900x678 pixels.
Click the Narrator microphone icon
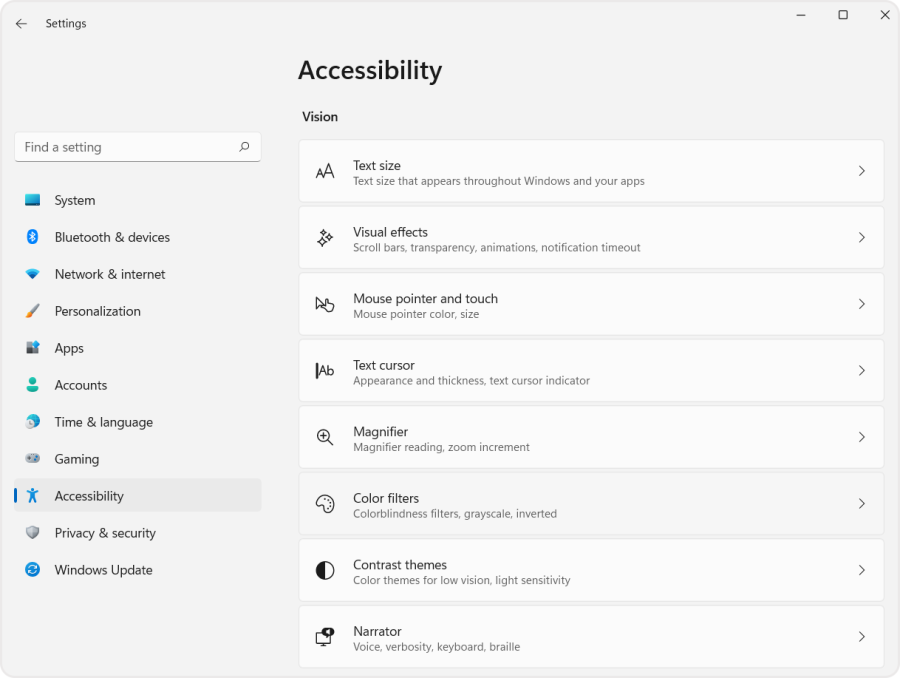pyautogui.click(x=324, y=637)
